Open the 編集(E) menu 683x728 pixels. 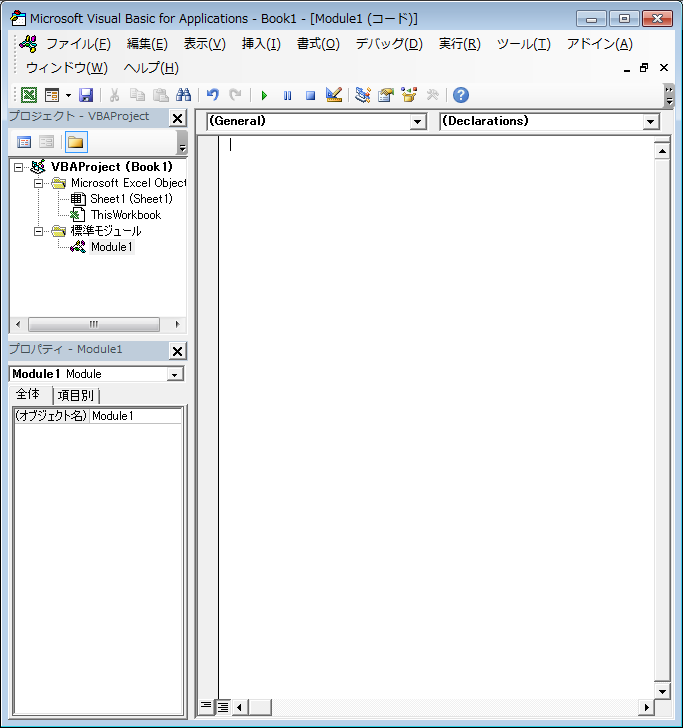[147, 44]
